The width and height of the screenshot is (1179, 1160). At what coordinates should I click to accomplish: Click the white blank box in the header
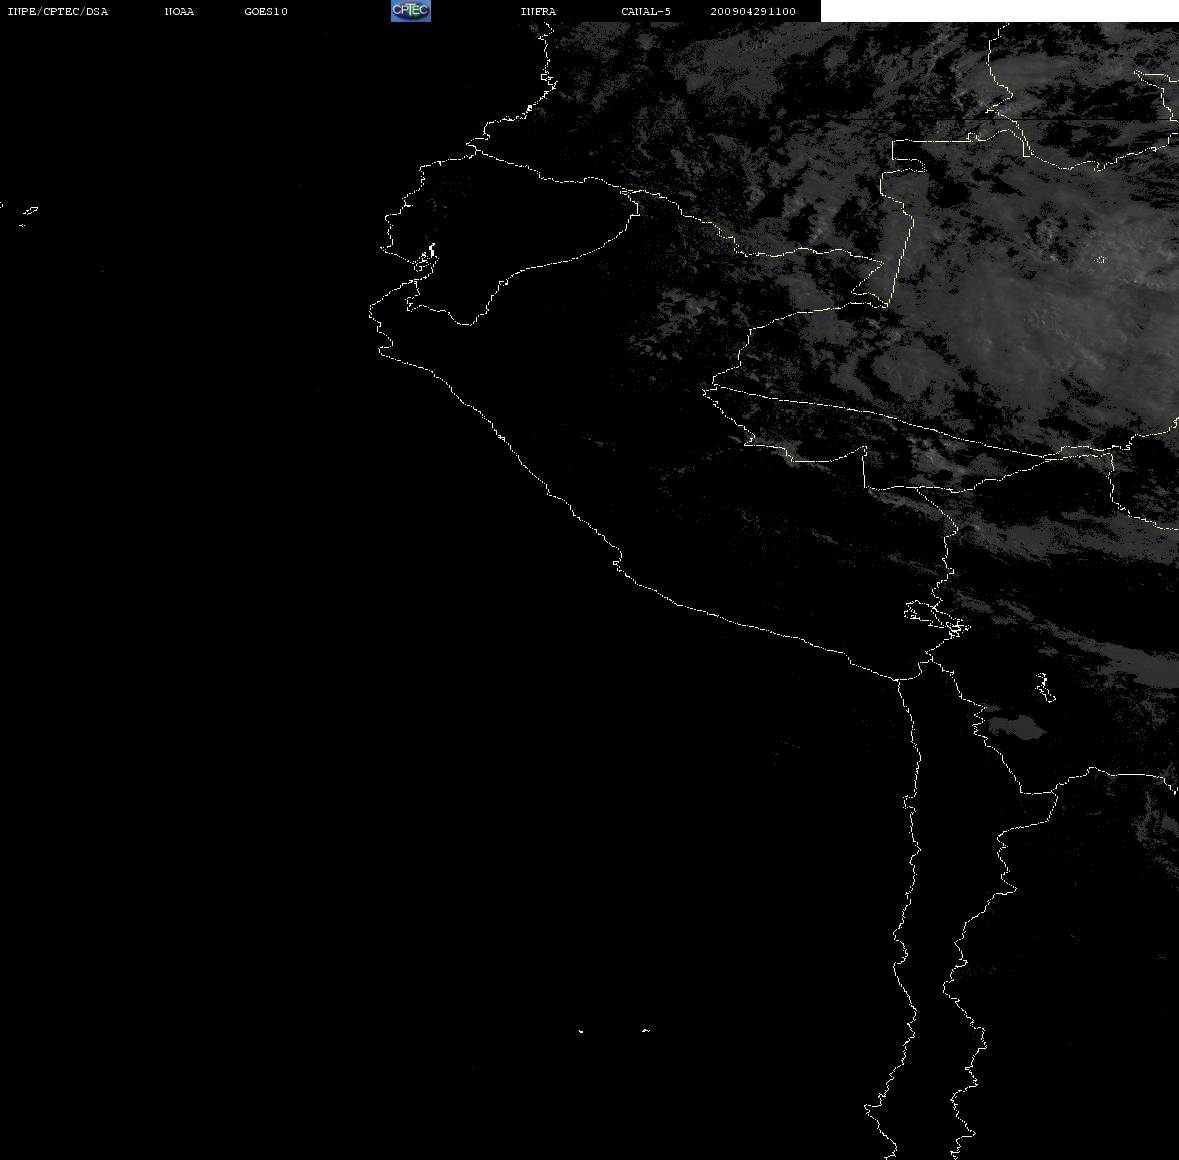(x=999, y=11)
